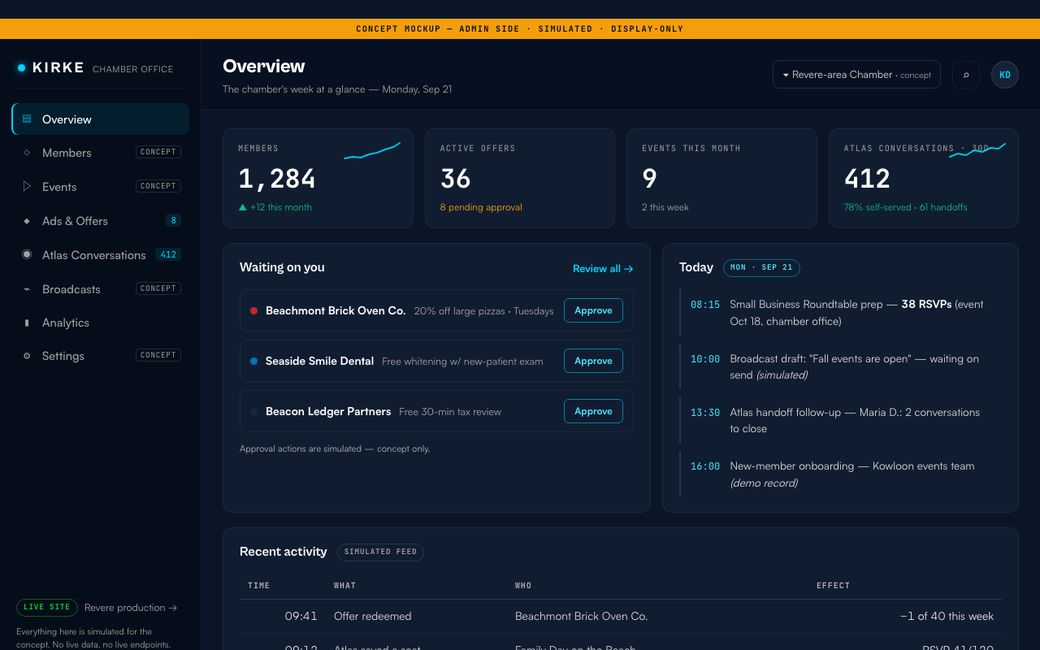1040x650 pixels.
Task: Click the EFFECT column header
Action: (x=833, y=586)
